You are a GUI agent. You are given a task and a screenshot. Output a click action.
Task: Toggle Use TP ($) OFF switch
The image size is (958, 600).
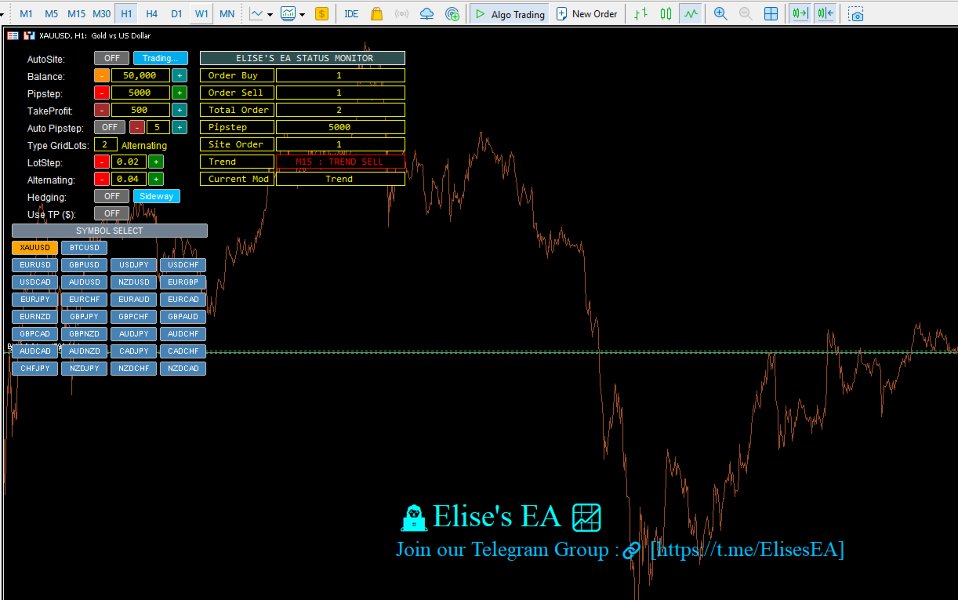pyautogui.click(x=112, y=213)
